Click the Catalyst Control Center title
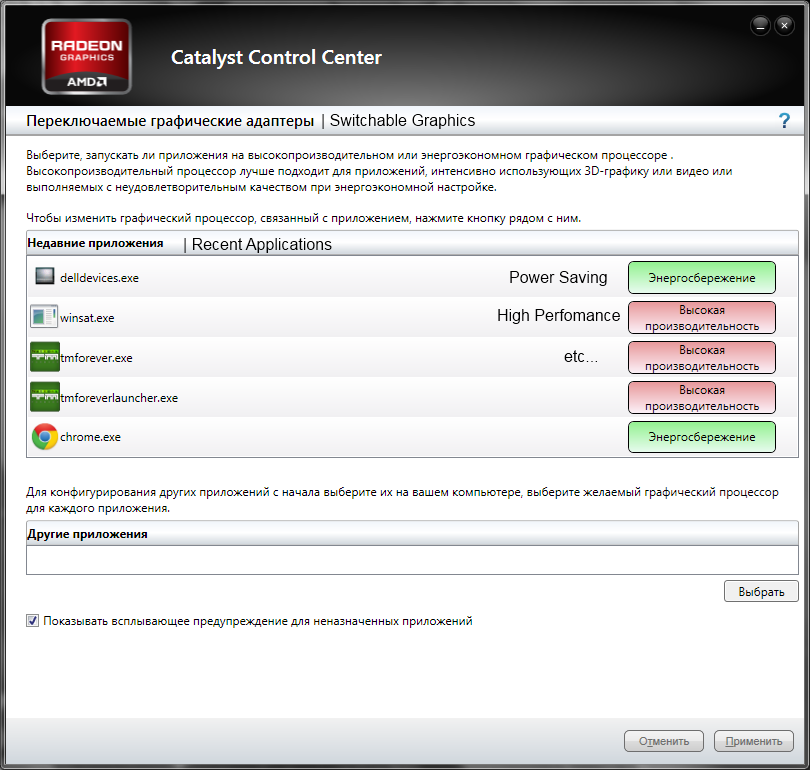 coord(276,57)
